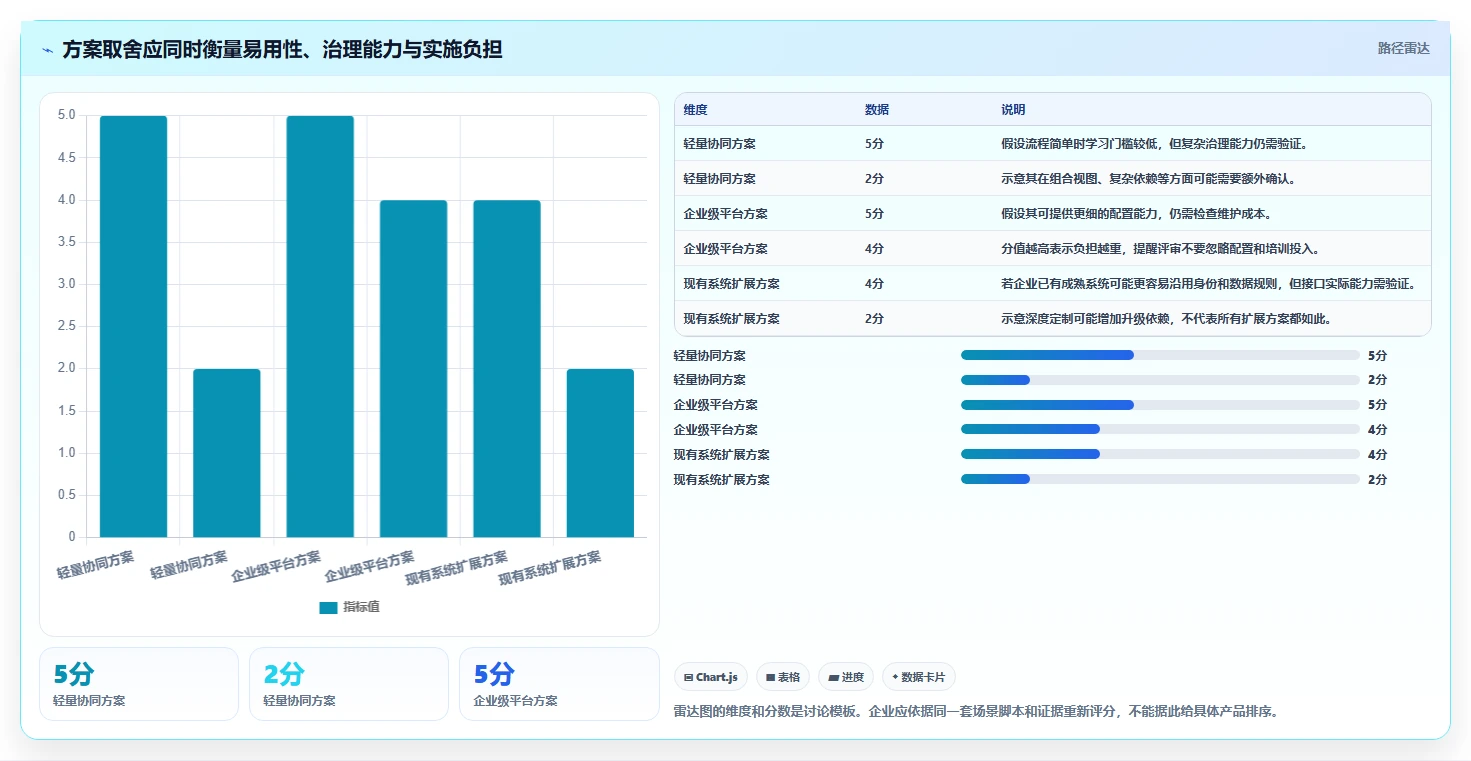Click the 说明 column header
1471x761 pixels.
[x=1013, y=110]
